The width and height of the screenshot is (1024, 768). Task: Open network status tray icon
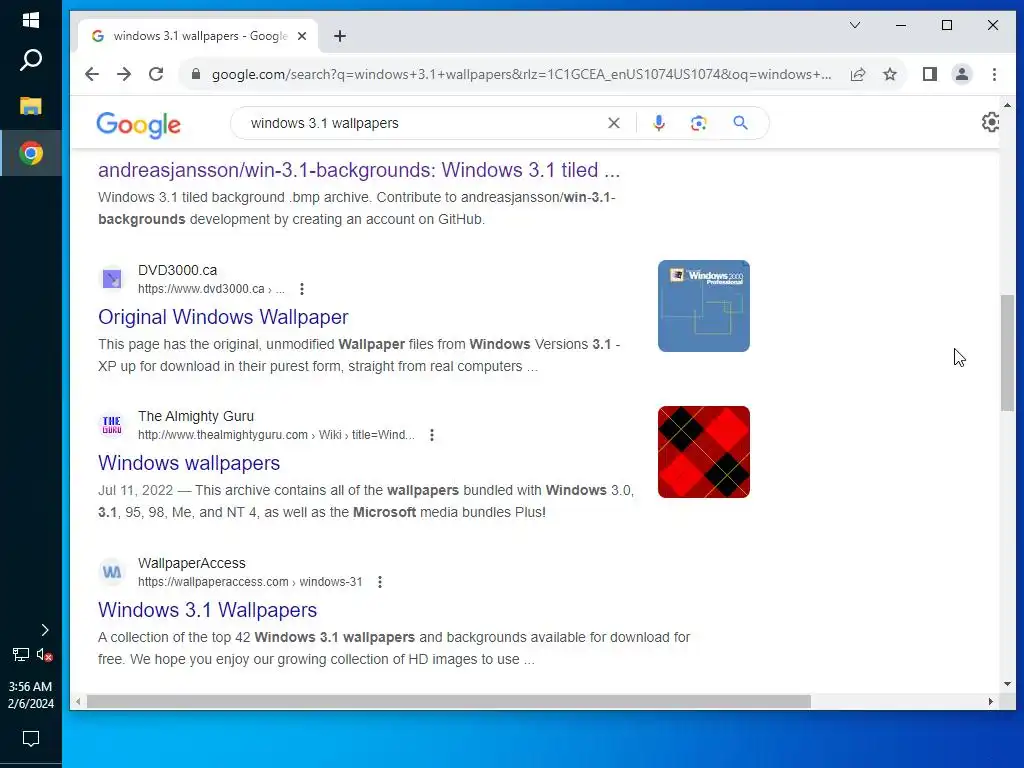point(21,654)
